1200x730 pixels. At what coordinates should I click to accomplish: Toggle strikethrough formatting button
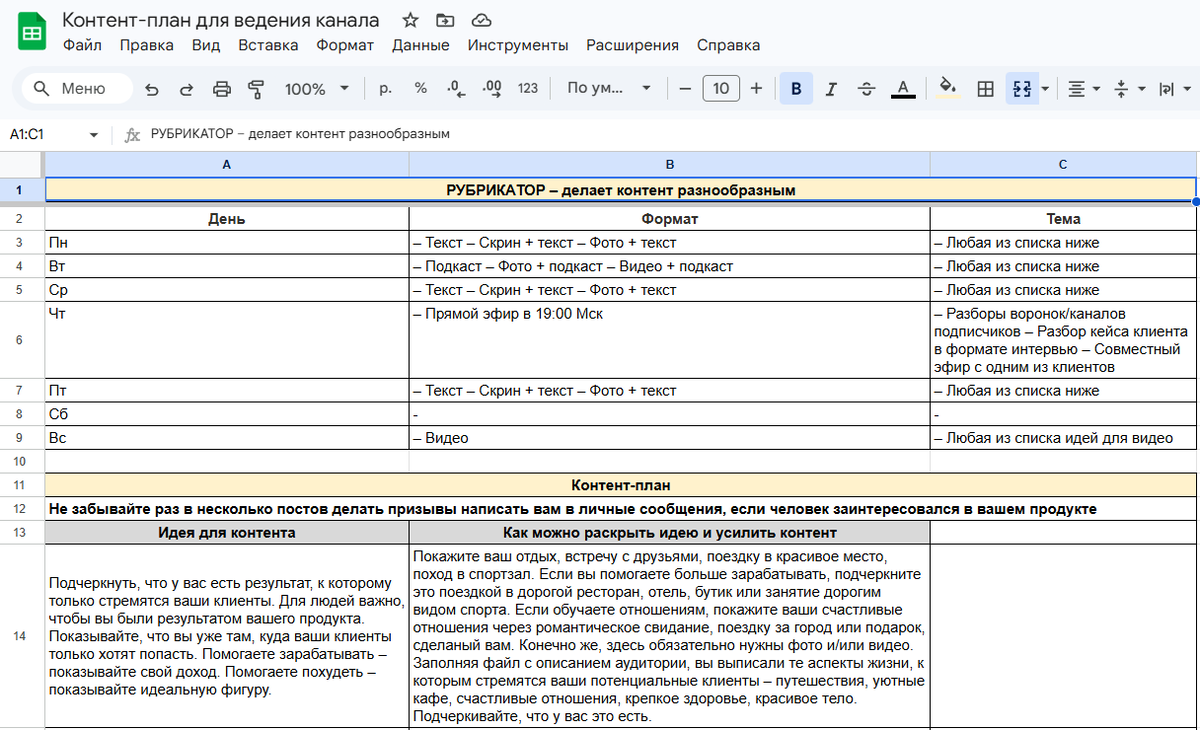[867, 89]
